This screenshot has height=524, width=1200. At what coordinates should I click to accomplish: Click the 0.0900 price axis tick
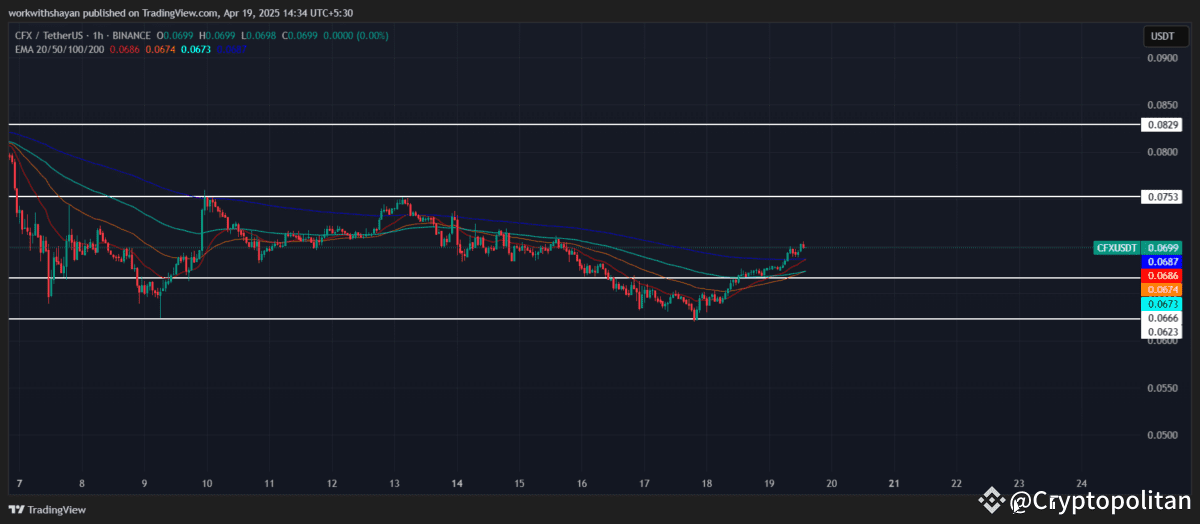[1162, 58]
